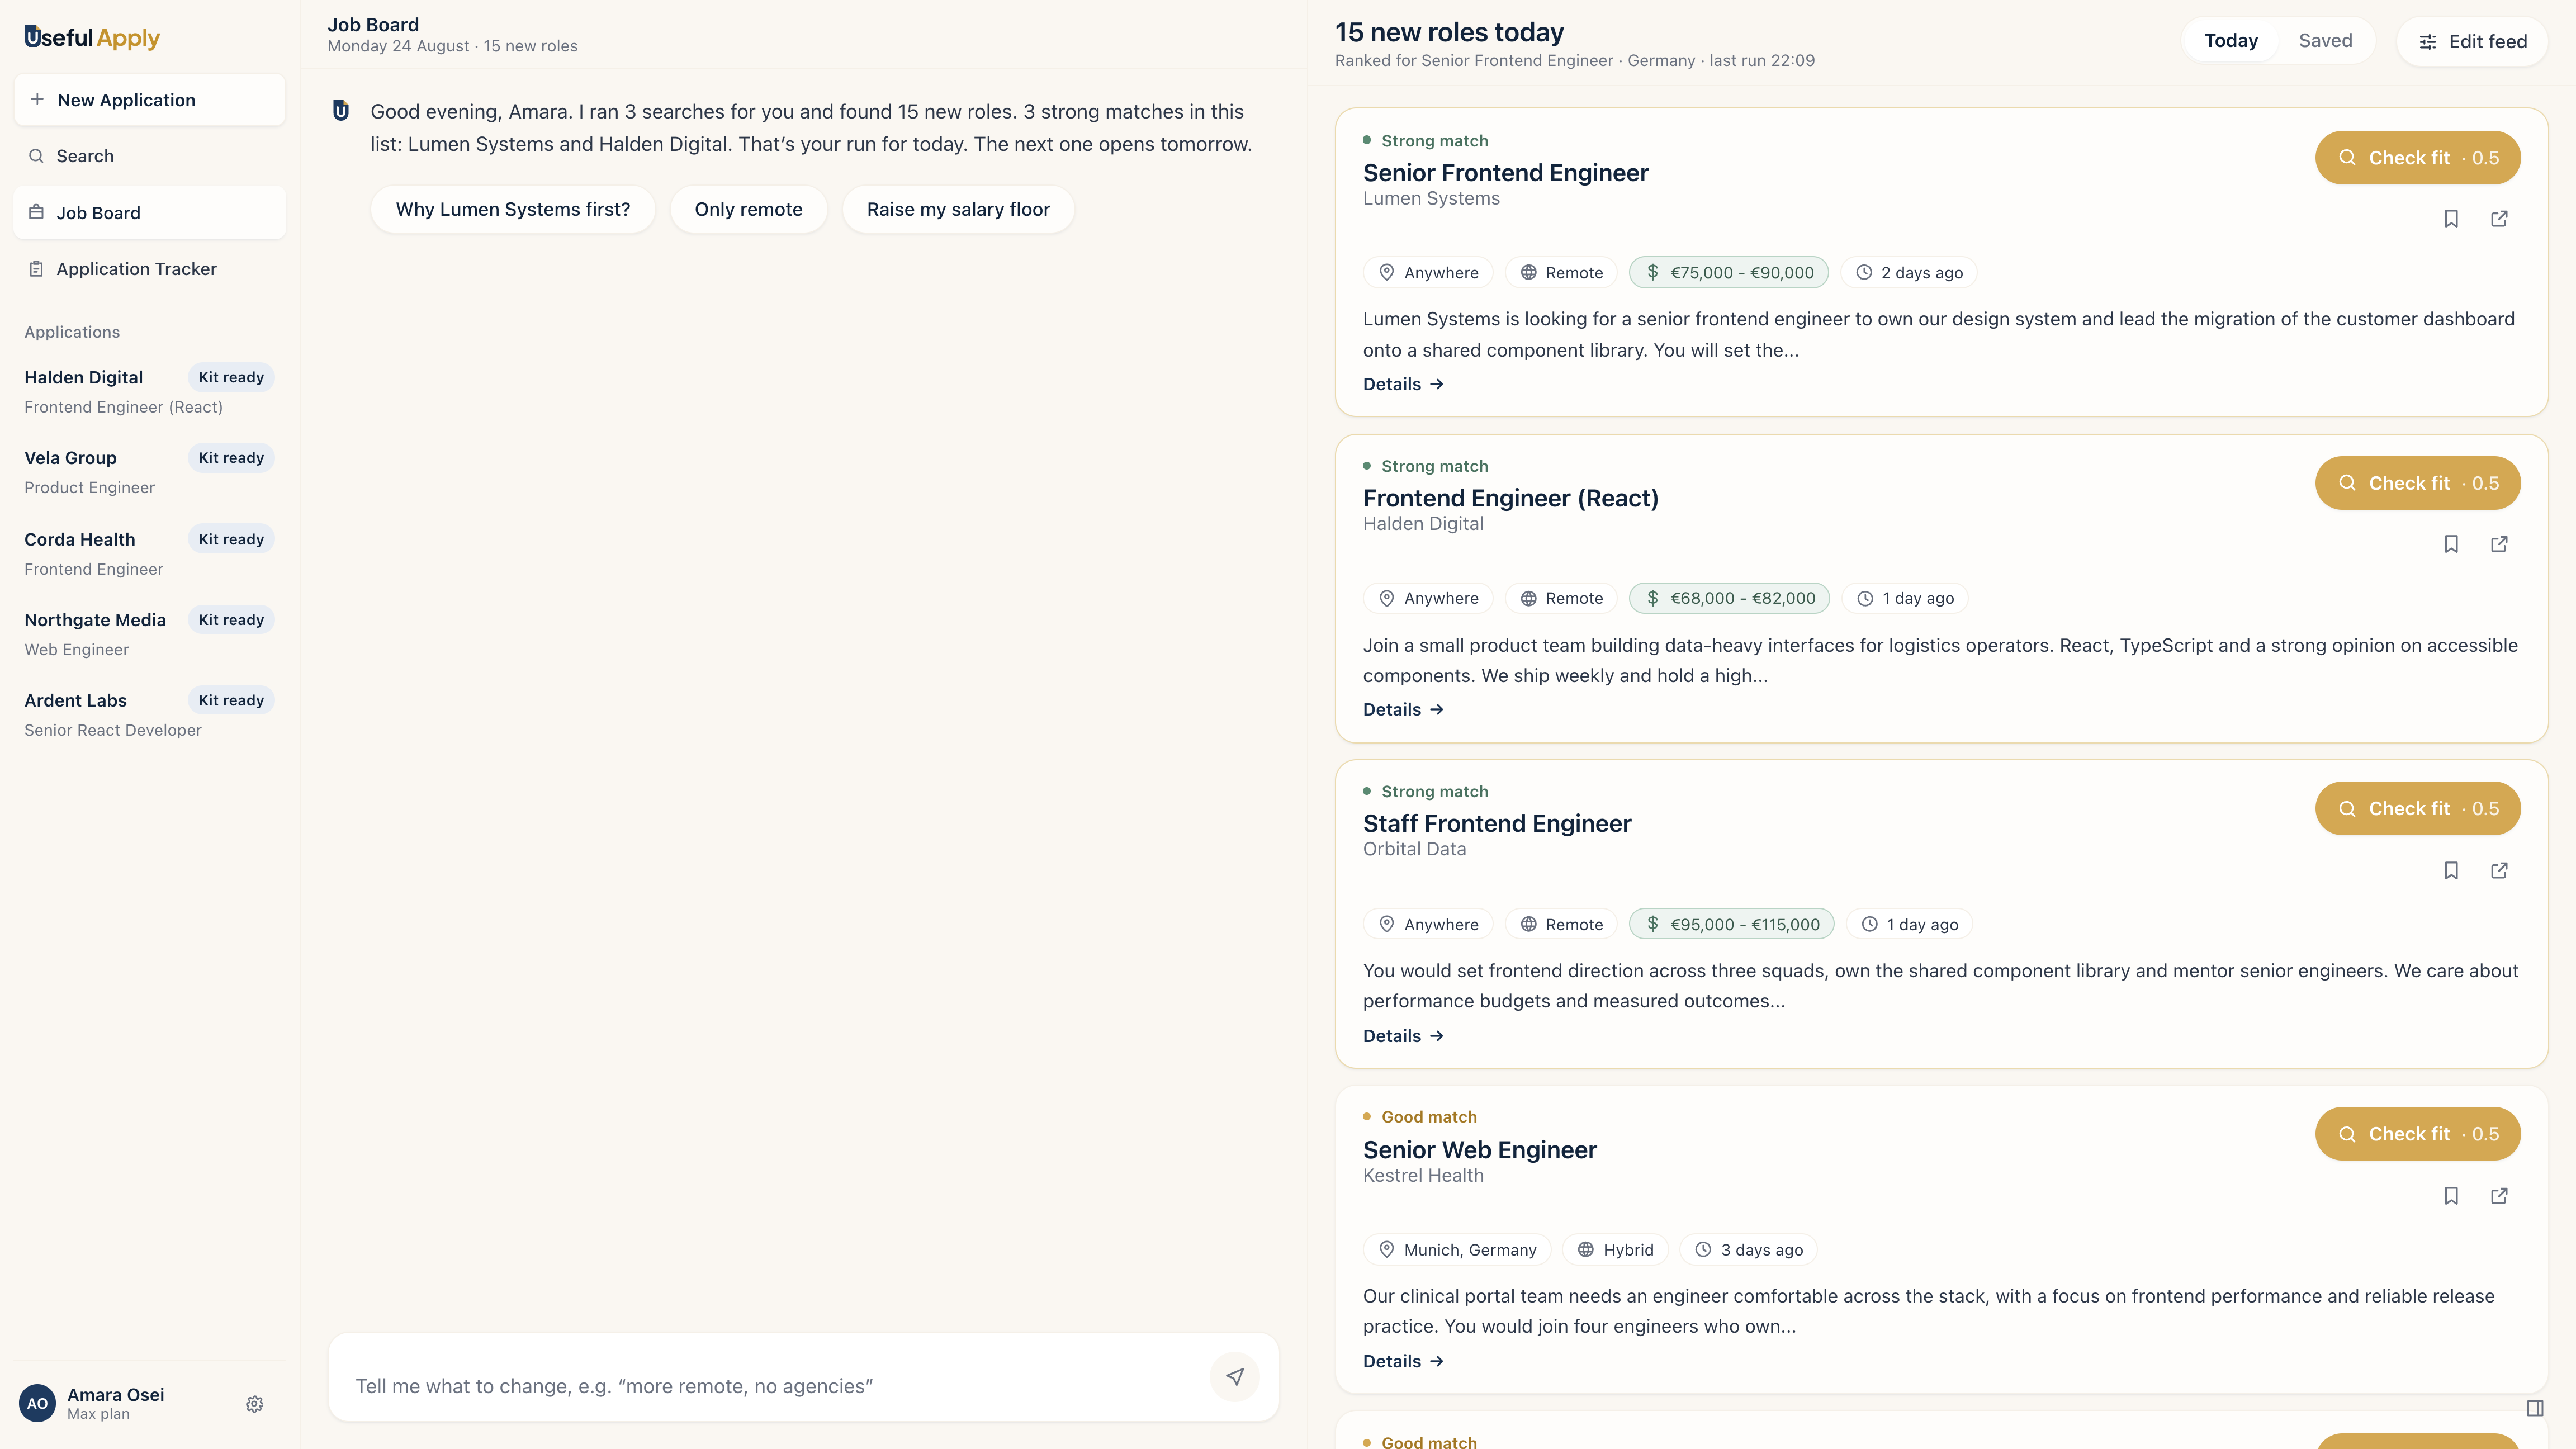
Task: Start a New Application
Action: click(150, 100)
